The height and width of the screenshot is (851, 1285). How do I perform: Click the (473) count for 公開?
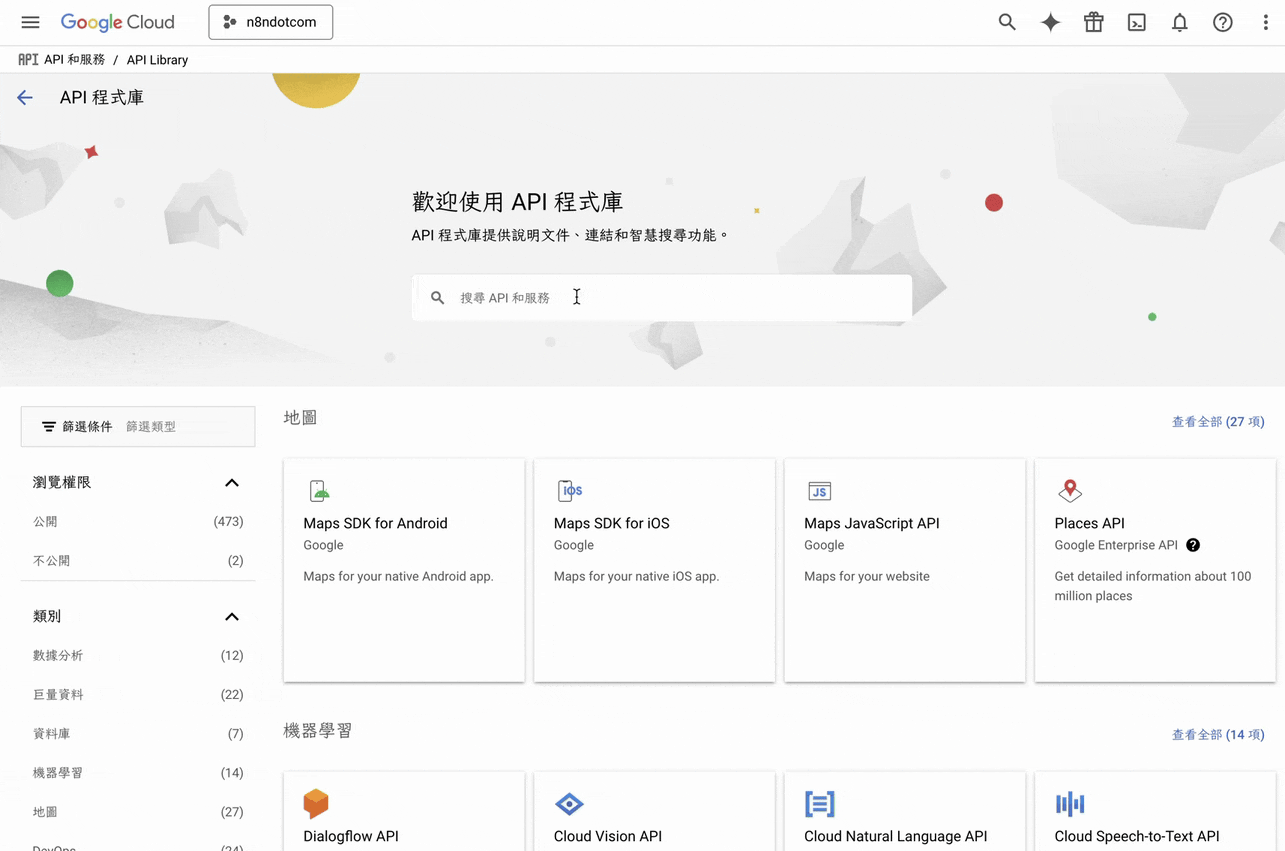(x=228, y=522)
